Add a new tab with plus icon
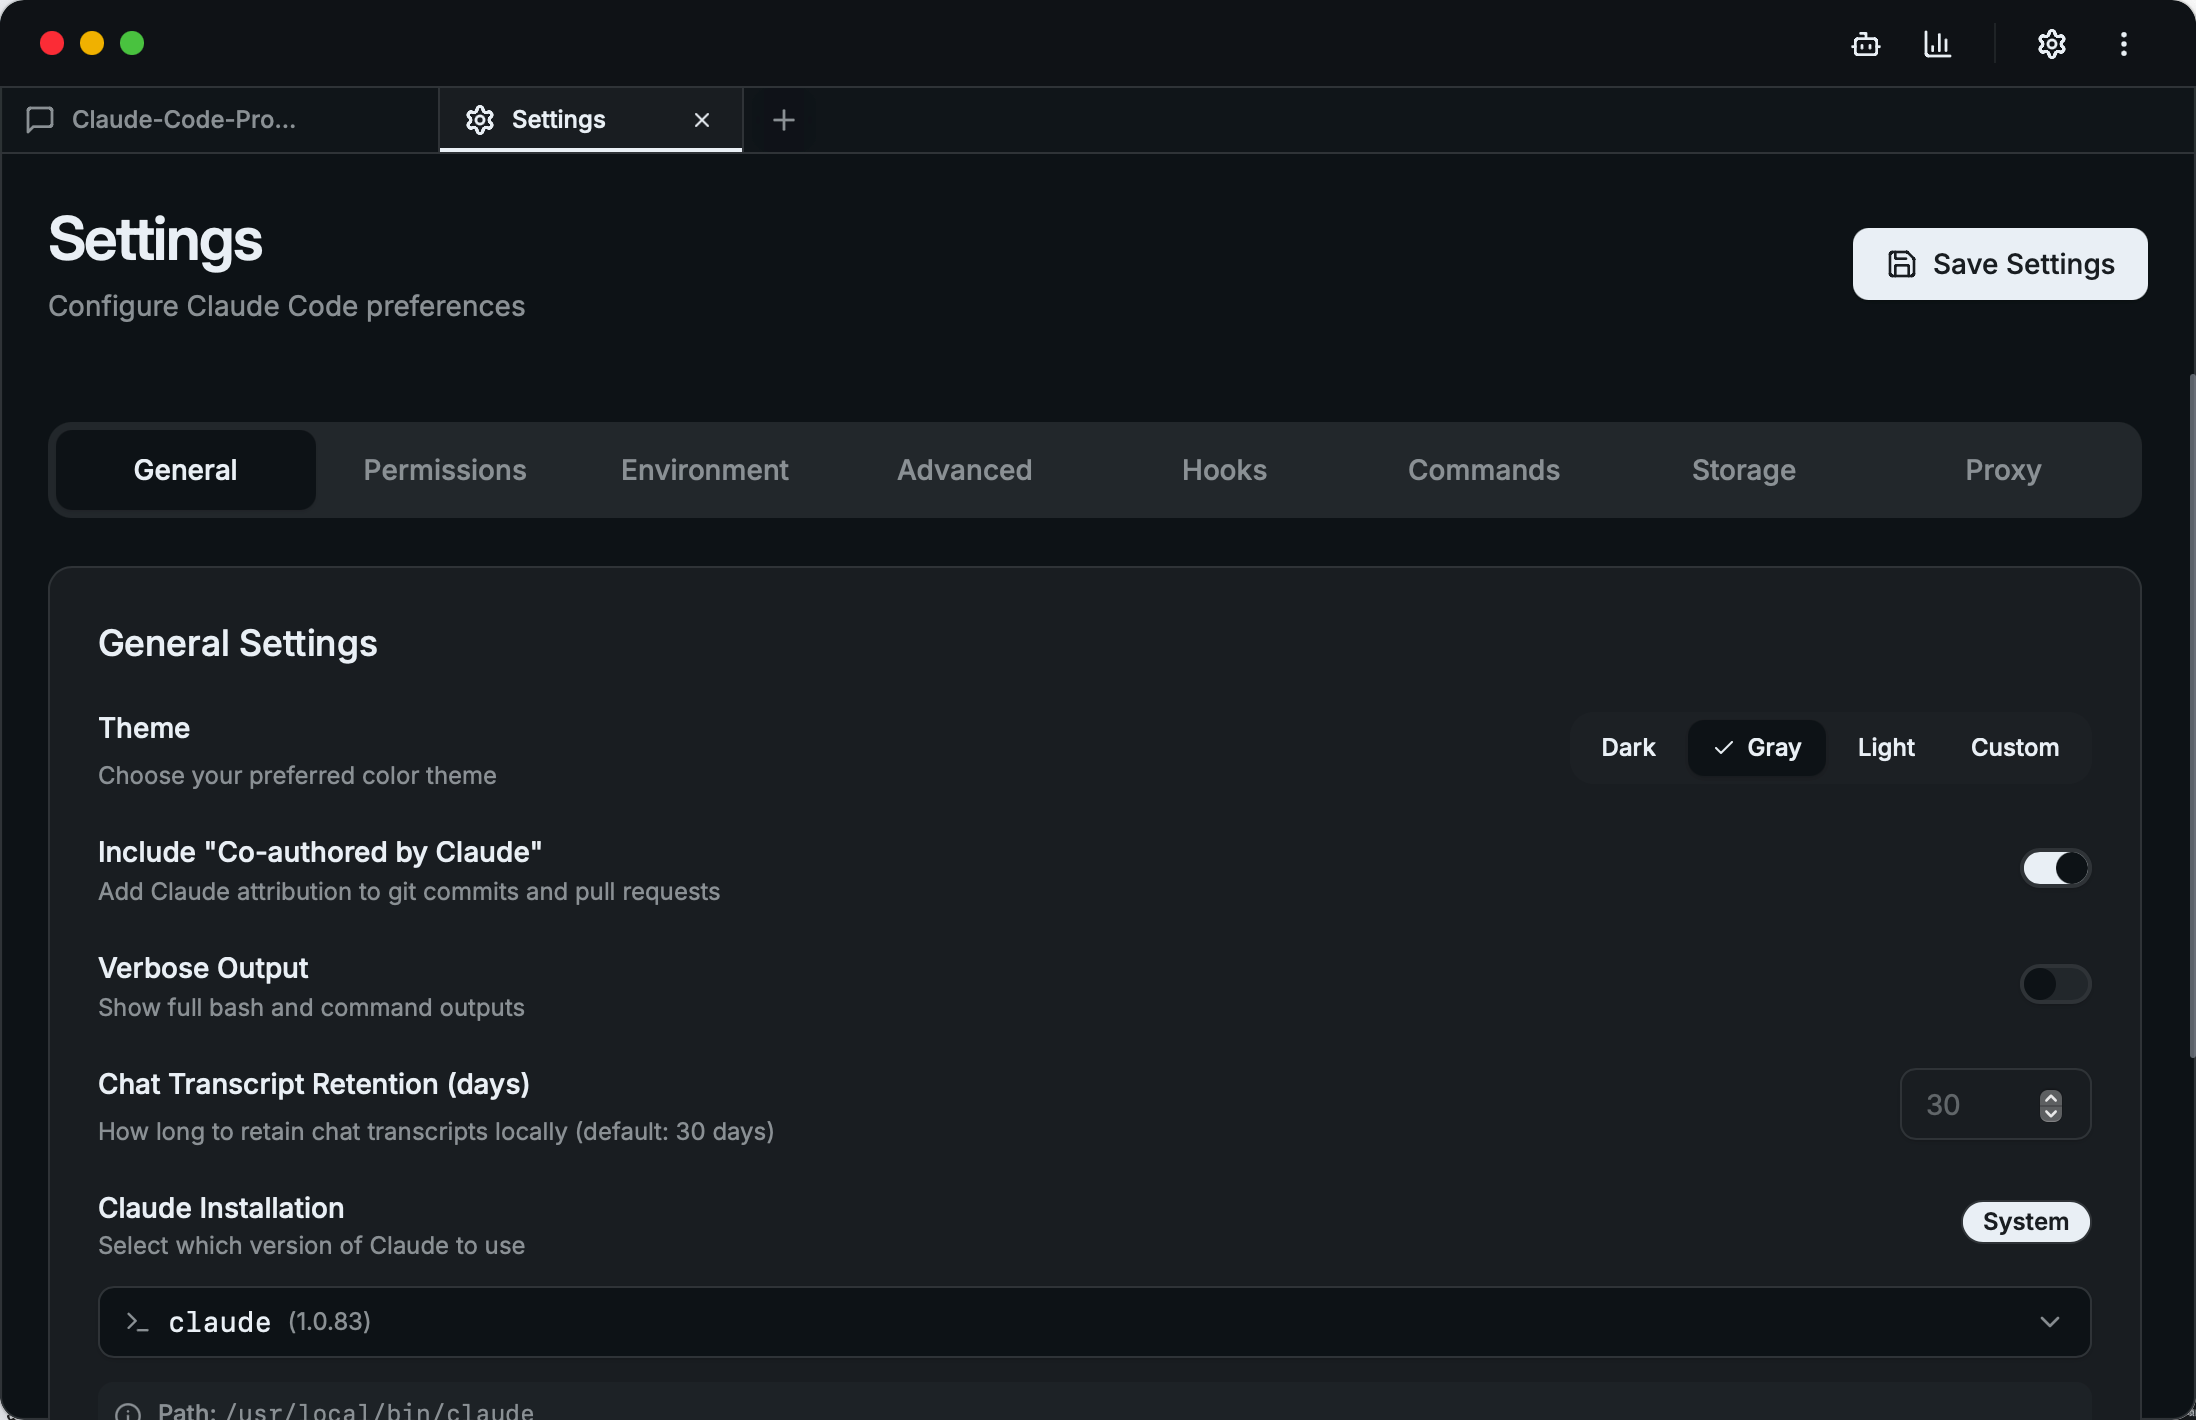This screenshot has height=1420, width=2196. pos(784,120)
